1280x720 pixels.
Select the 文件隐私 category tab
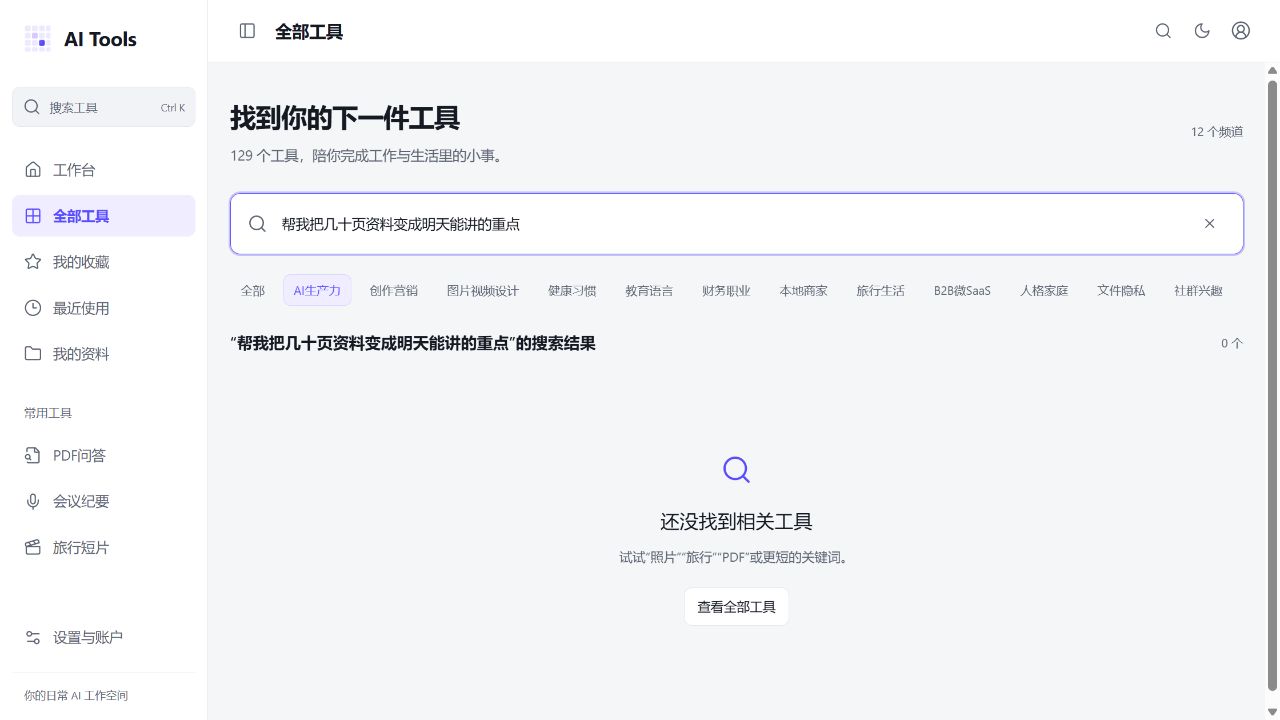[1121, 291]
